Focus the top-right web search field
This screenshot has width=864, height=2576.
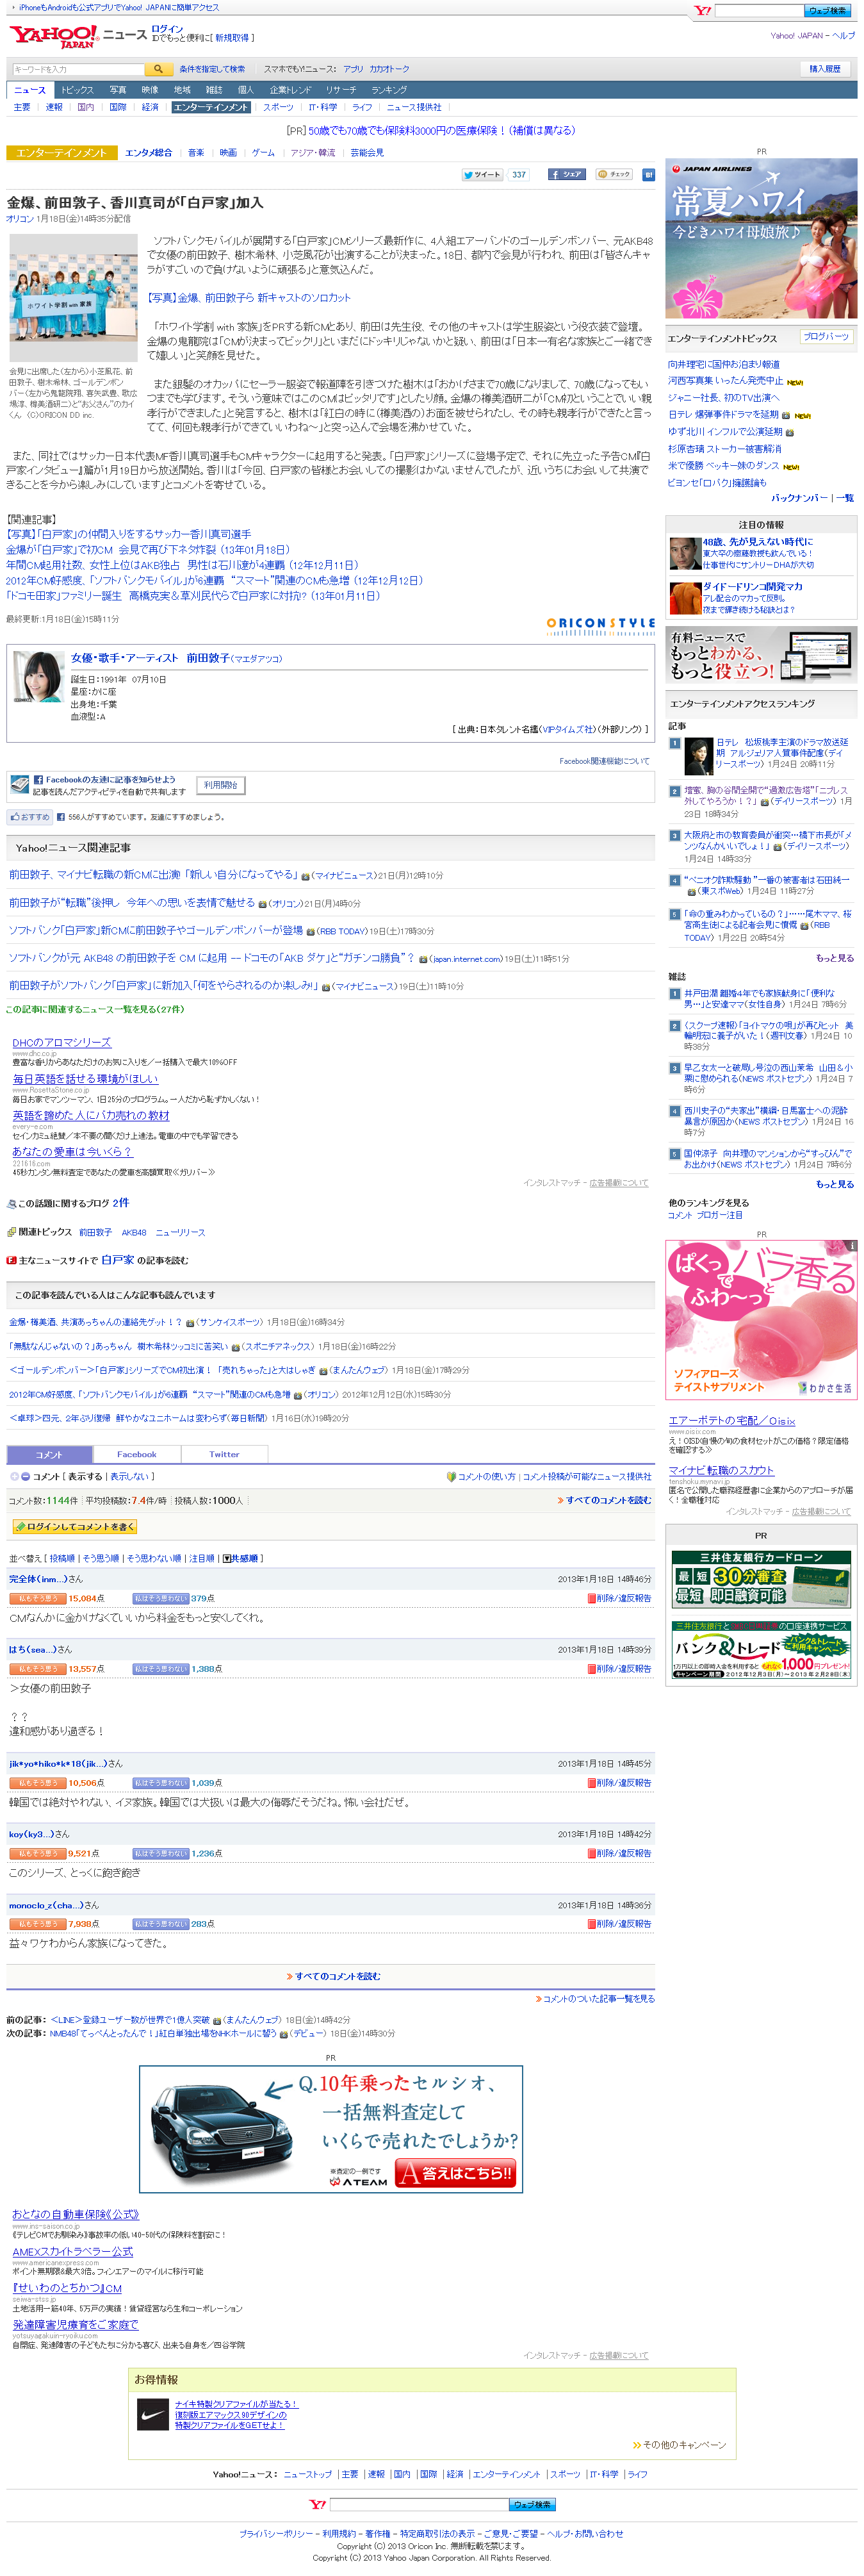pyautogui.click(x=759, y=10)
